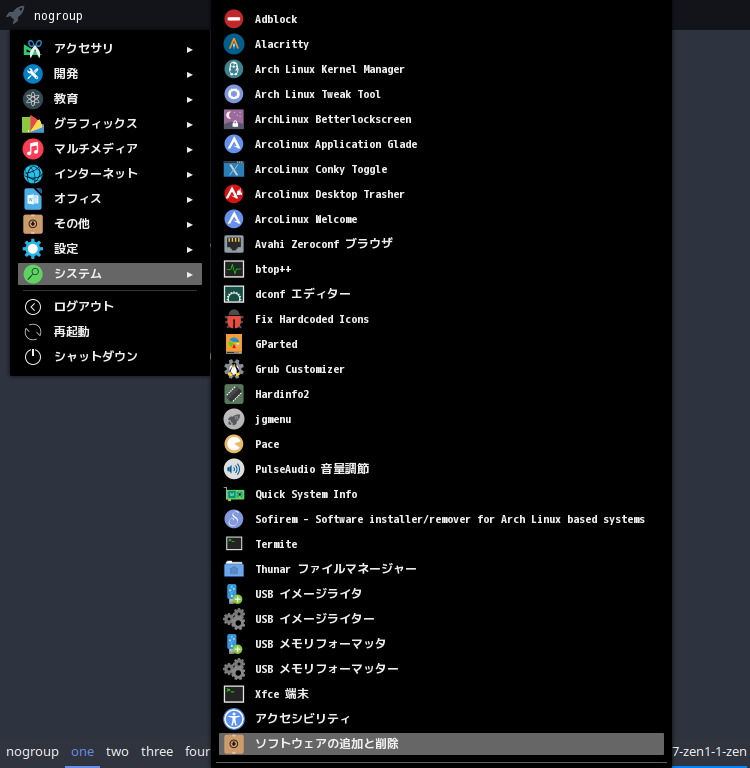Click the Adblock red icon
This screenshot has height=768, width=750.
[234, 19]
